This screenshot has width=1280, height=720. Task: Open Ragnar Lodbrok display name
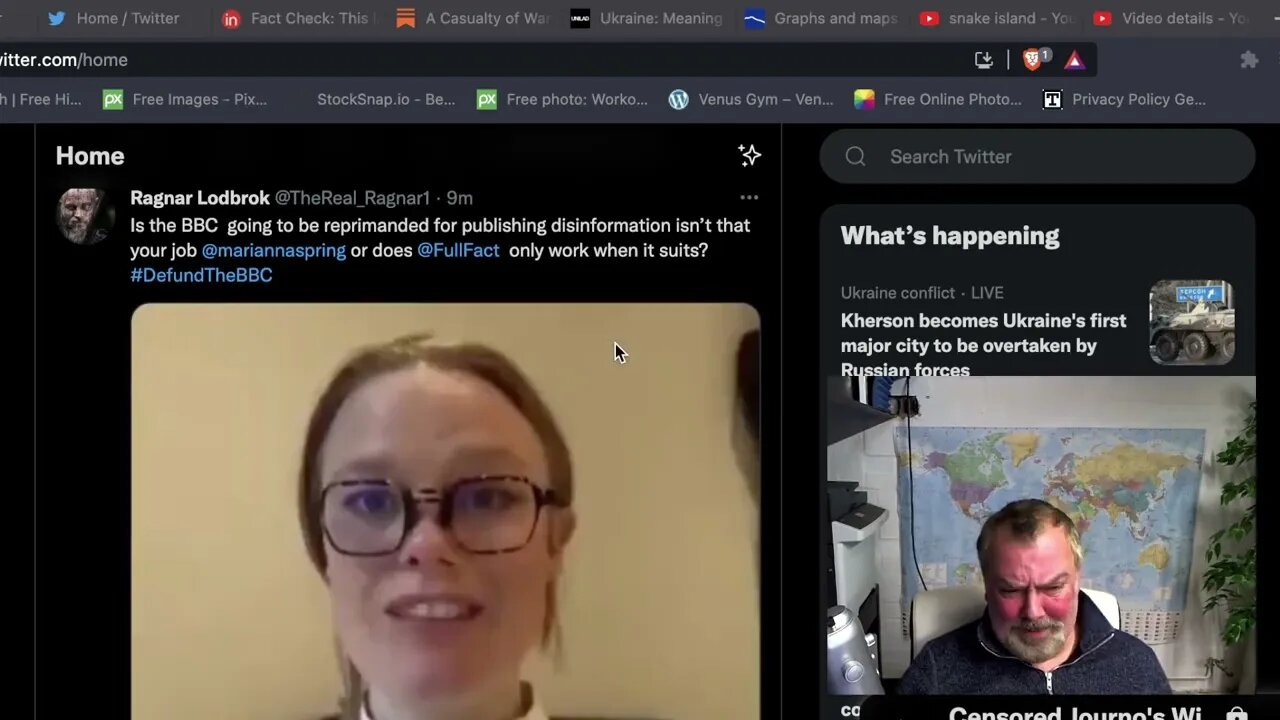[200, 198]
